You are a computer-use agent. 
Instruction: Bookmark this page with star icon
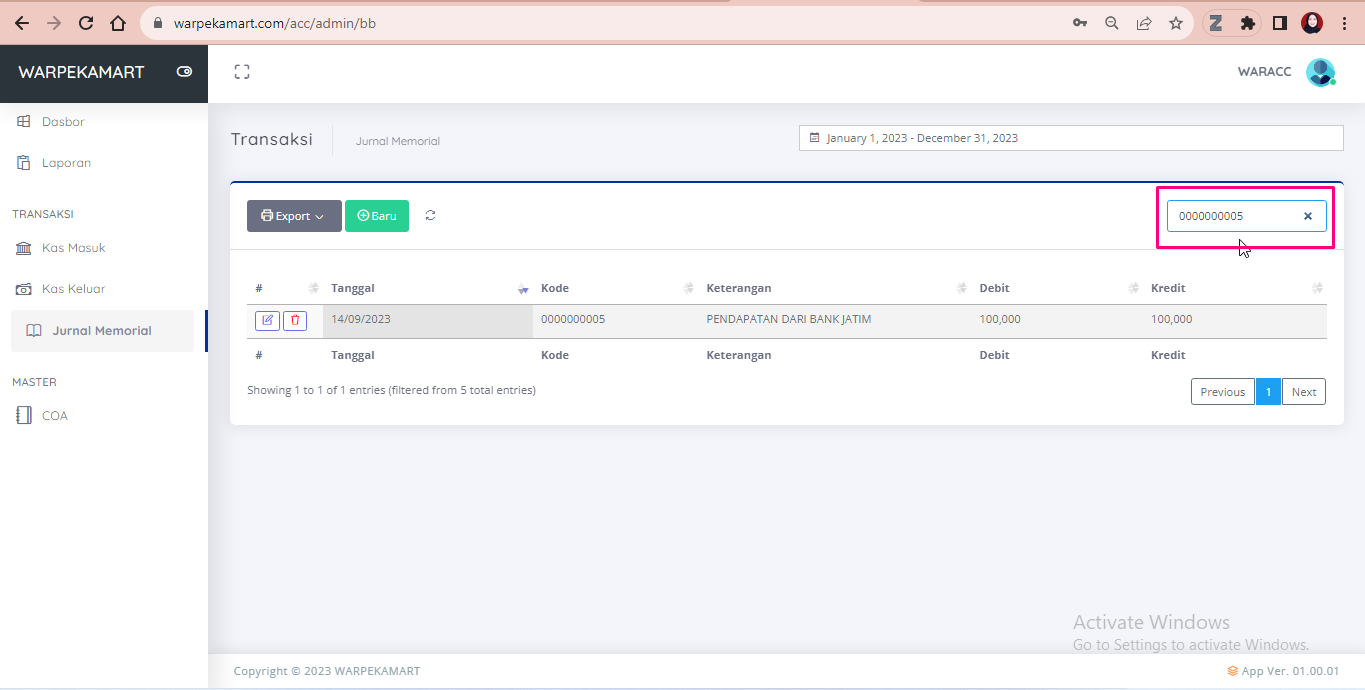point(1176,23)
